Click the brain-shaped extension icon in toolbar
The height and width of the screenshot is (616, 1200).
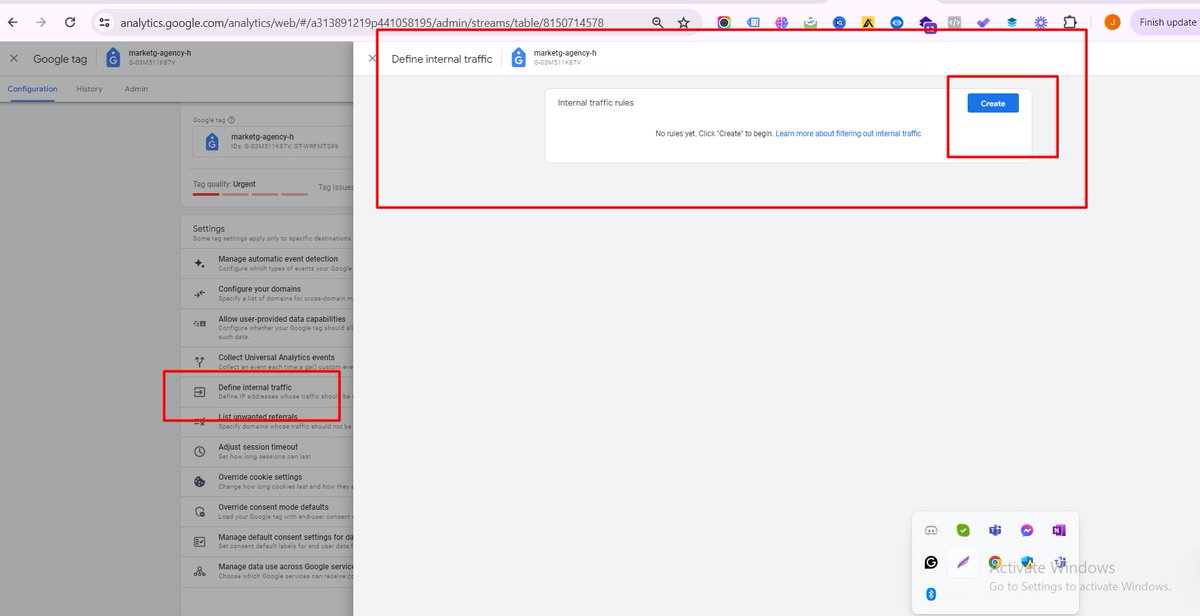pos(782,22)
